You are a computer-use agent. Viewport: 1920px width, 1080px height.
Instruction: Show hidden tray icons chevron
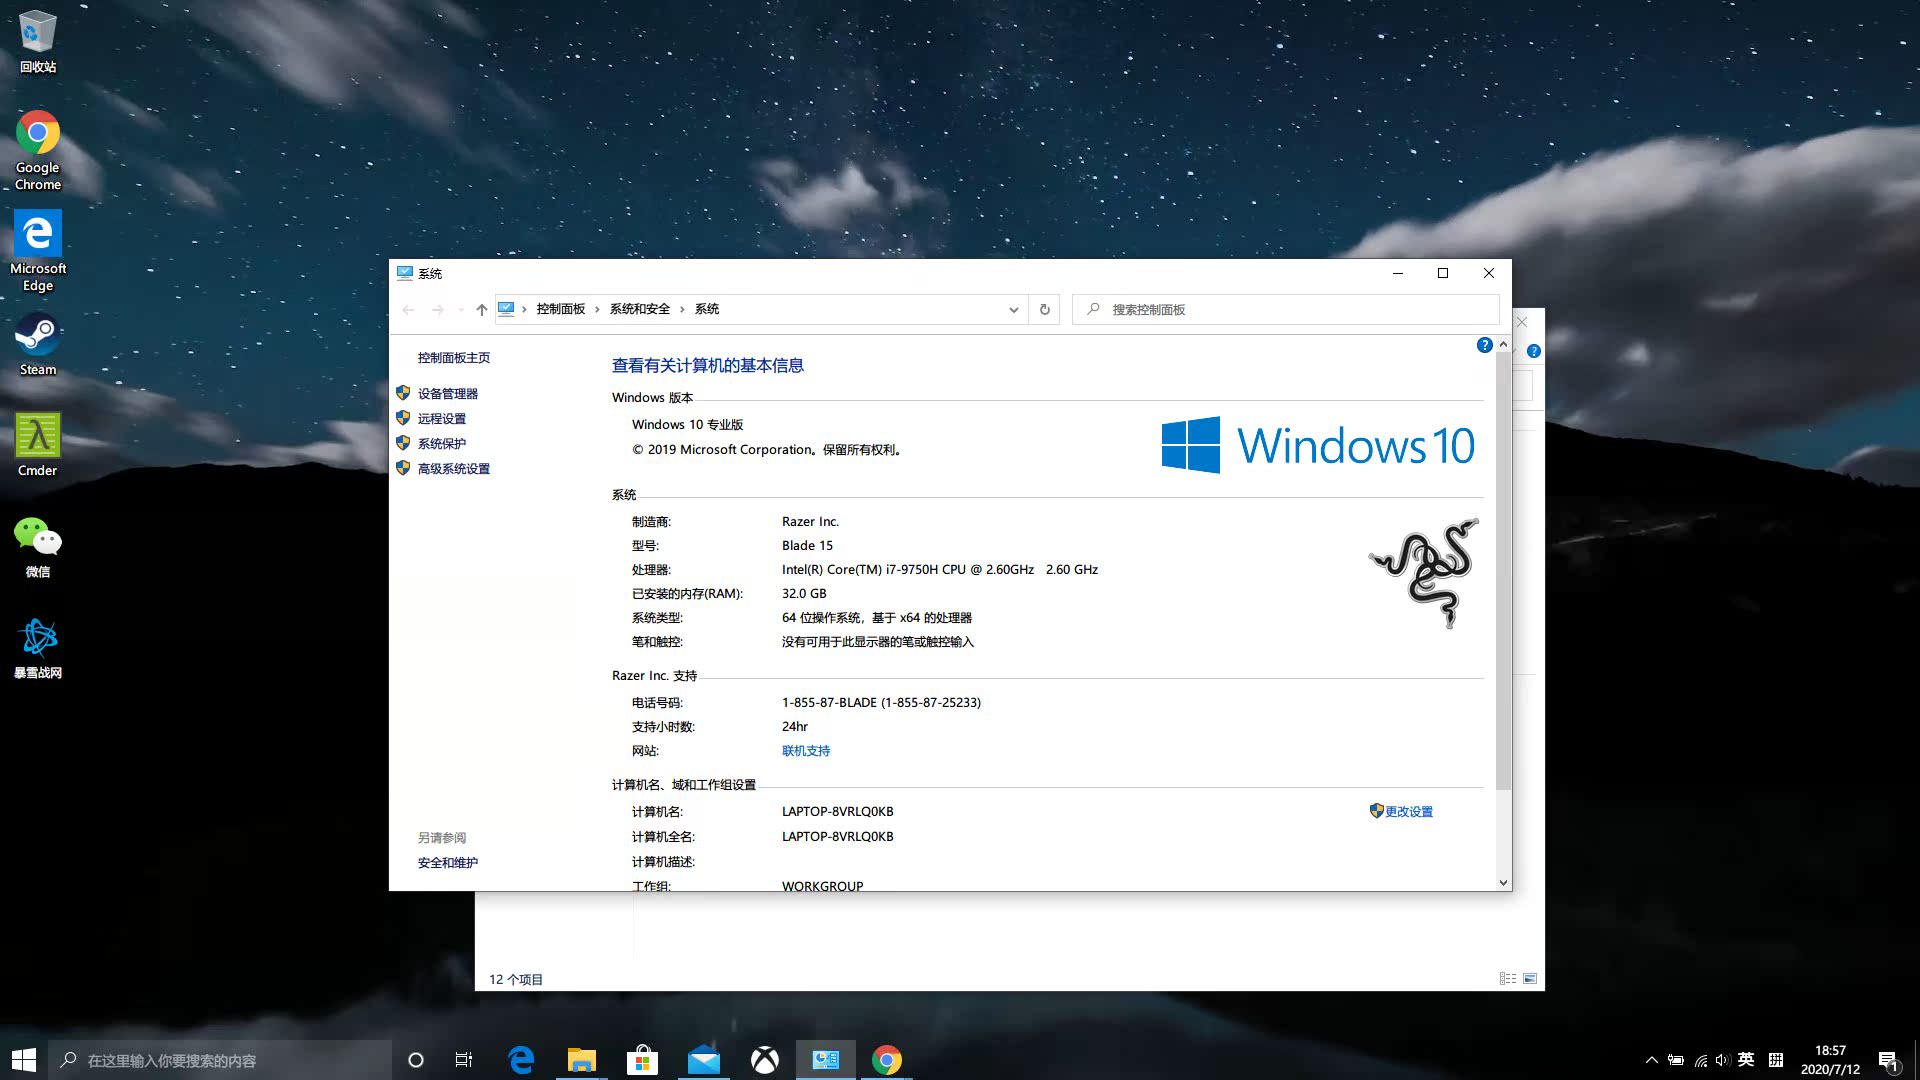click(x=1652, y=1060)
